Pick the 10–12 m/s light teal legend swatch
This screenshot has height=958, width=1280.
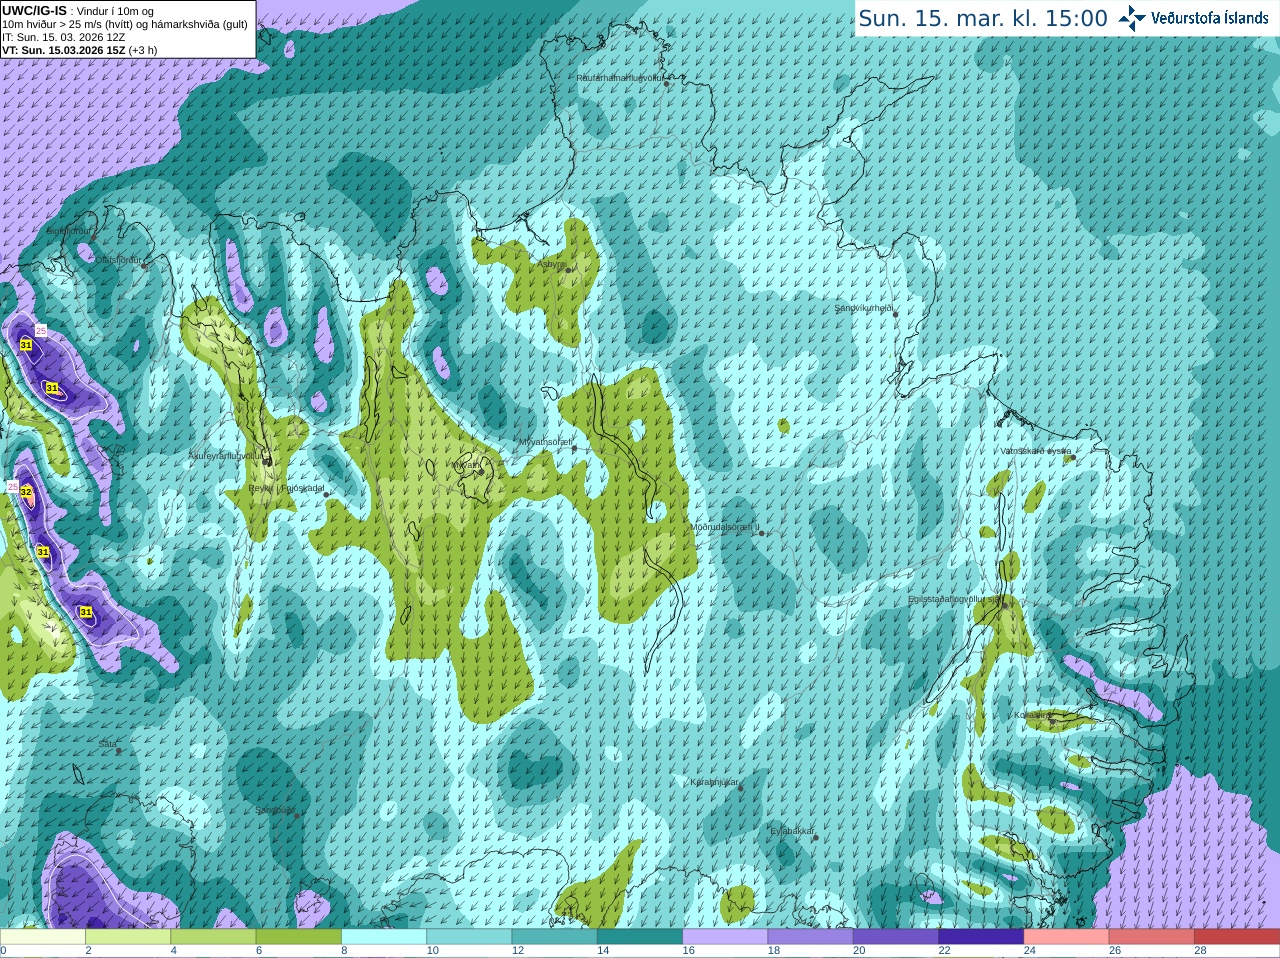469,937
